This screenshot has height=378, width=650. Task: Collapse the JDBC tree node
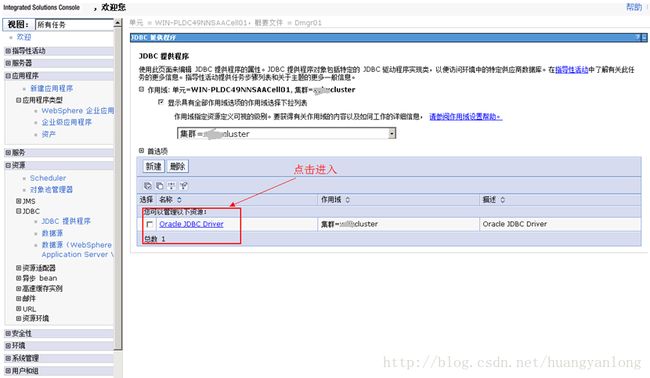[x=19, y=211]
